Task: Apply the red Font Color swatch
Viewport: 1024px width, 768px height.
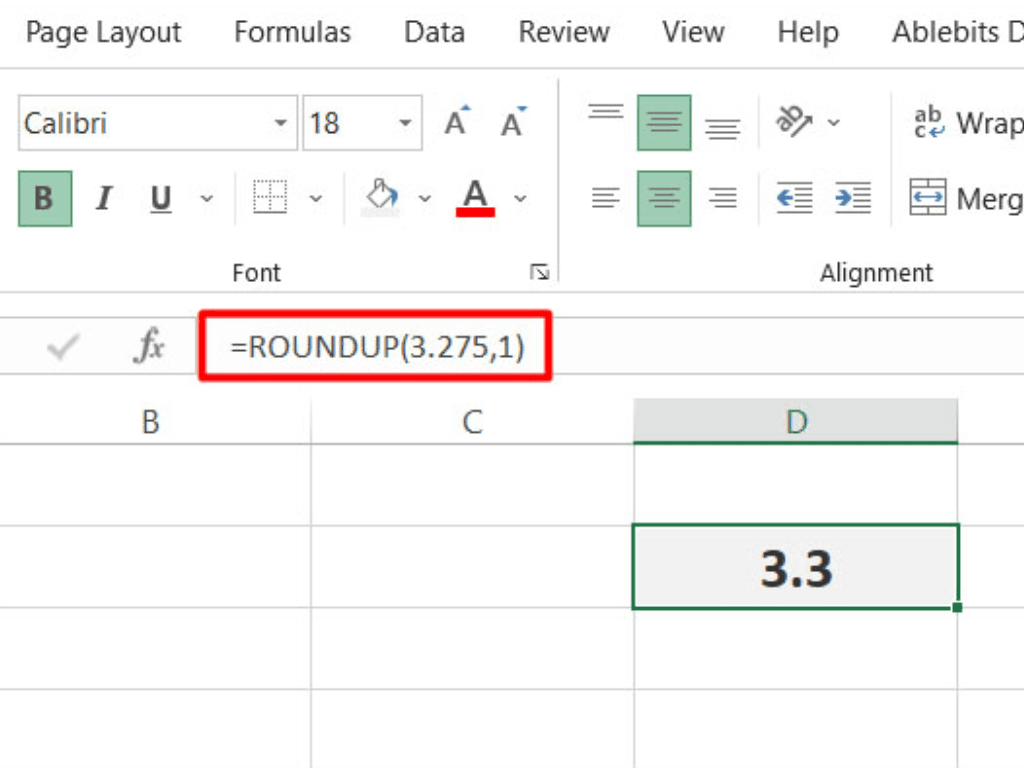Action: [476, 197]
